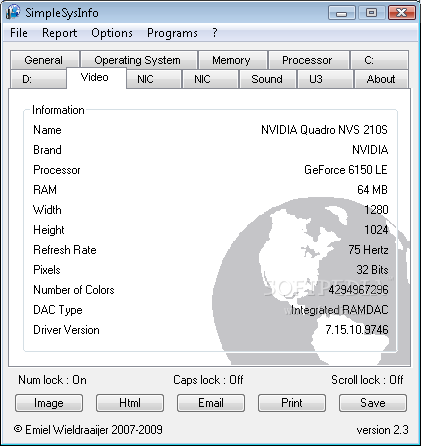Click the driver version 7.15.10.9746
This screenshot has height=446, width=421.
click(357, 330)
